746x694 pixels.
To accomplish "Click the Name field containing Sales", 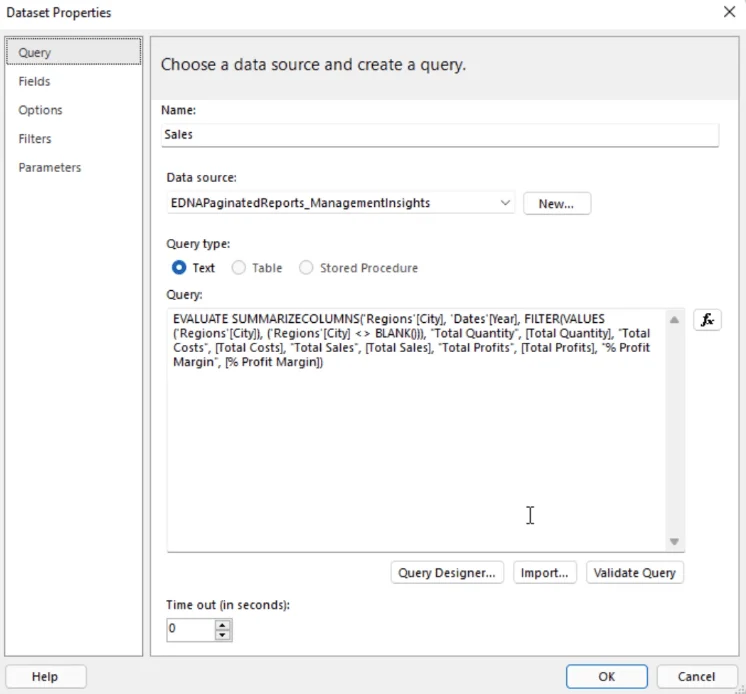I will (440, 135).
